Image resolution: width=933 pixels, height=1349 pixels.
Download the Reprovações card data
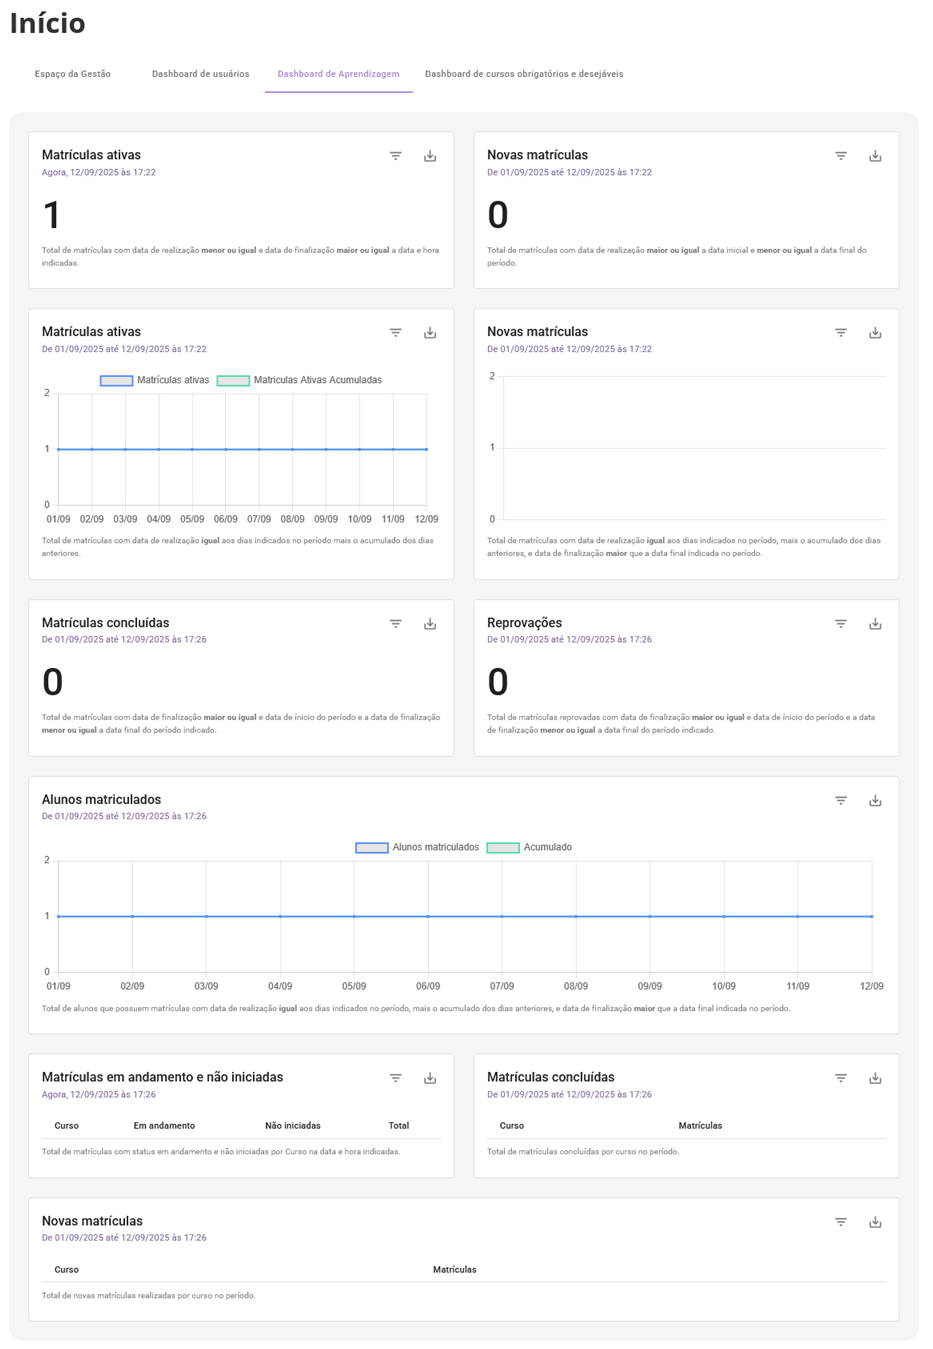(x=875, y=624)
